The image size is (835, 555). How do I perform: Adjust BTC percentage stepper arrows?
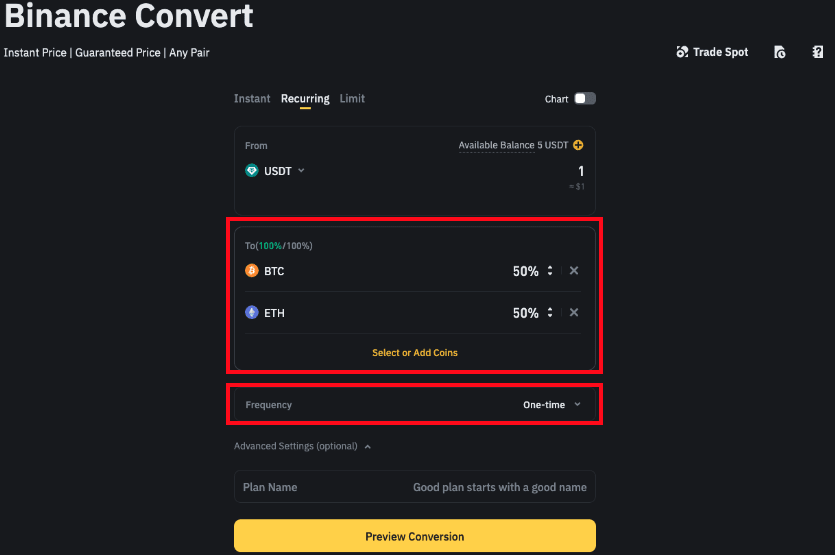click(x=550, y=271)
